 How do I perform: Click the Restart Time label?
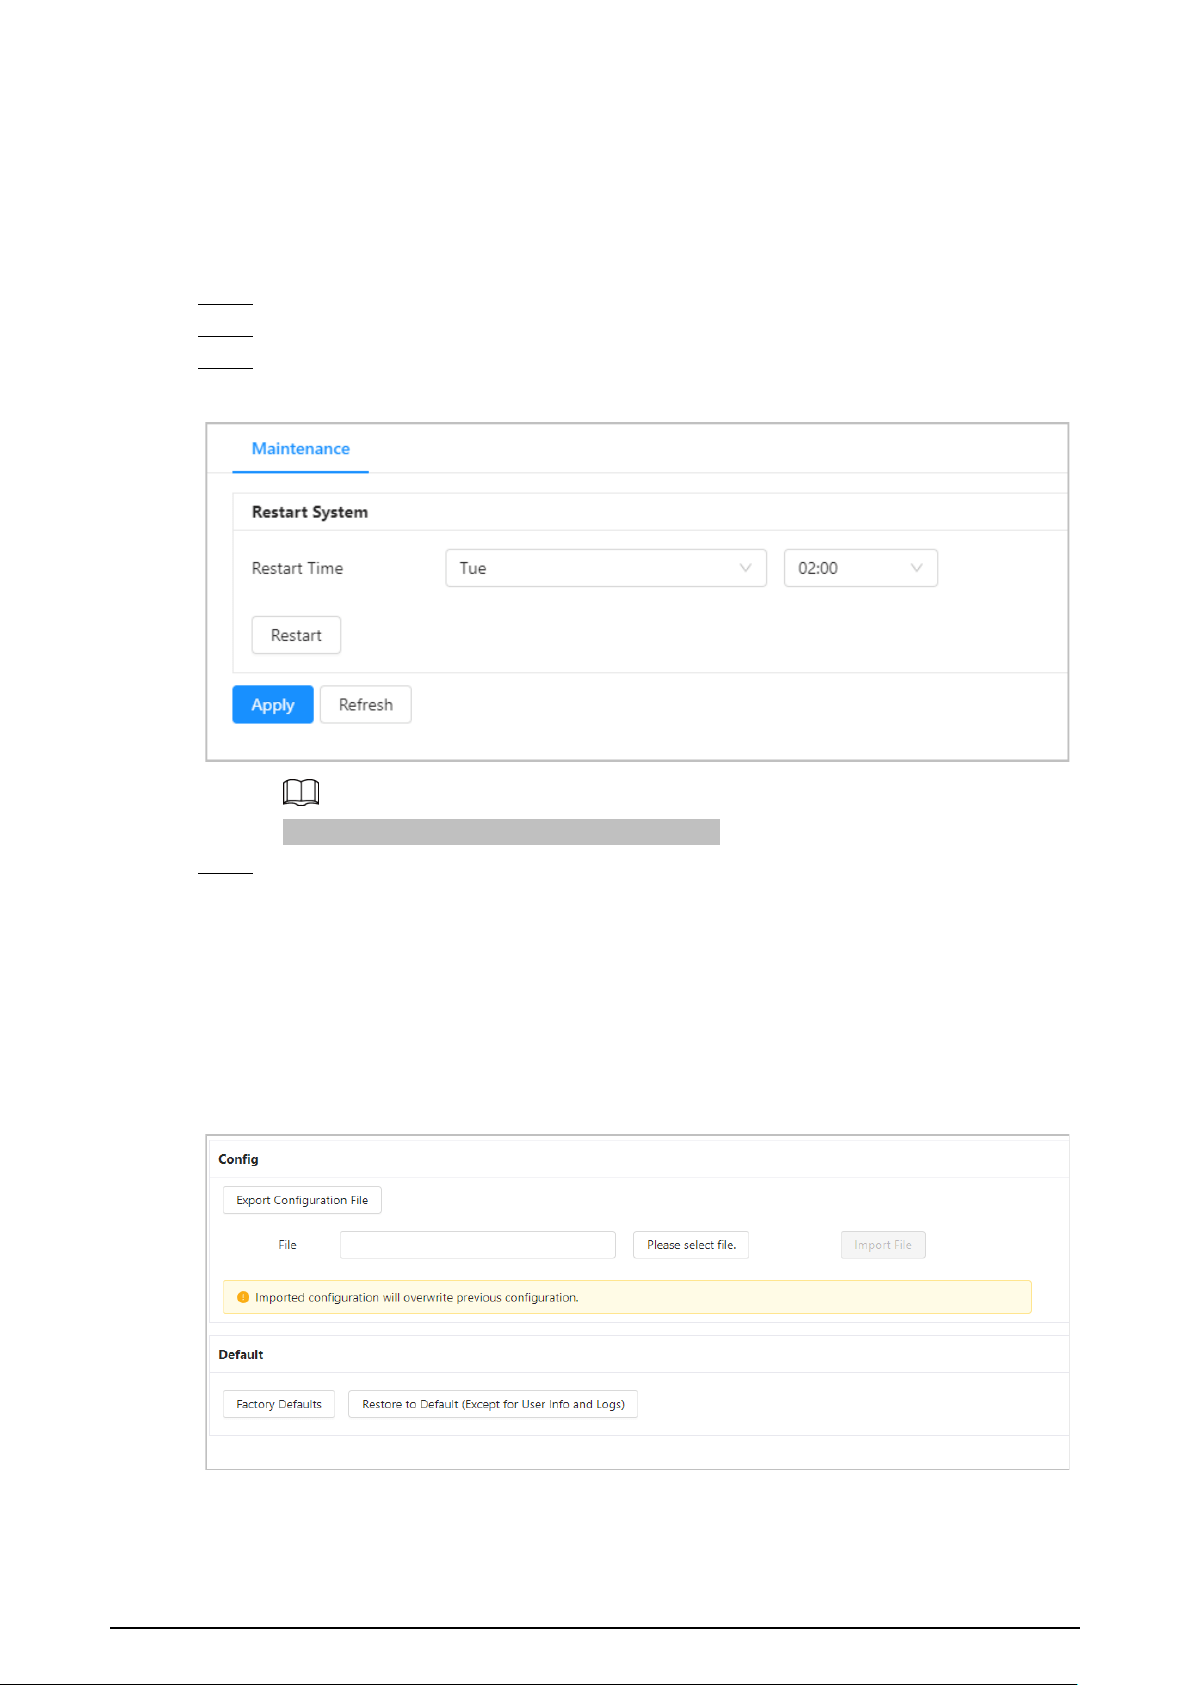coord(297,568)
